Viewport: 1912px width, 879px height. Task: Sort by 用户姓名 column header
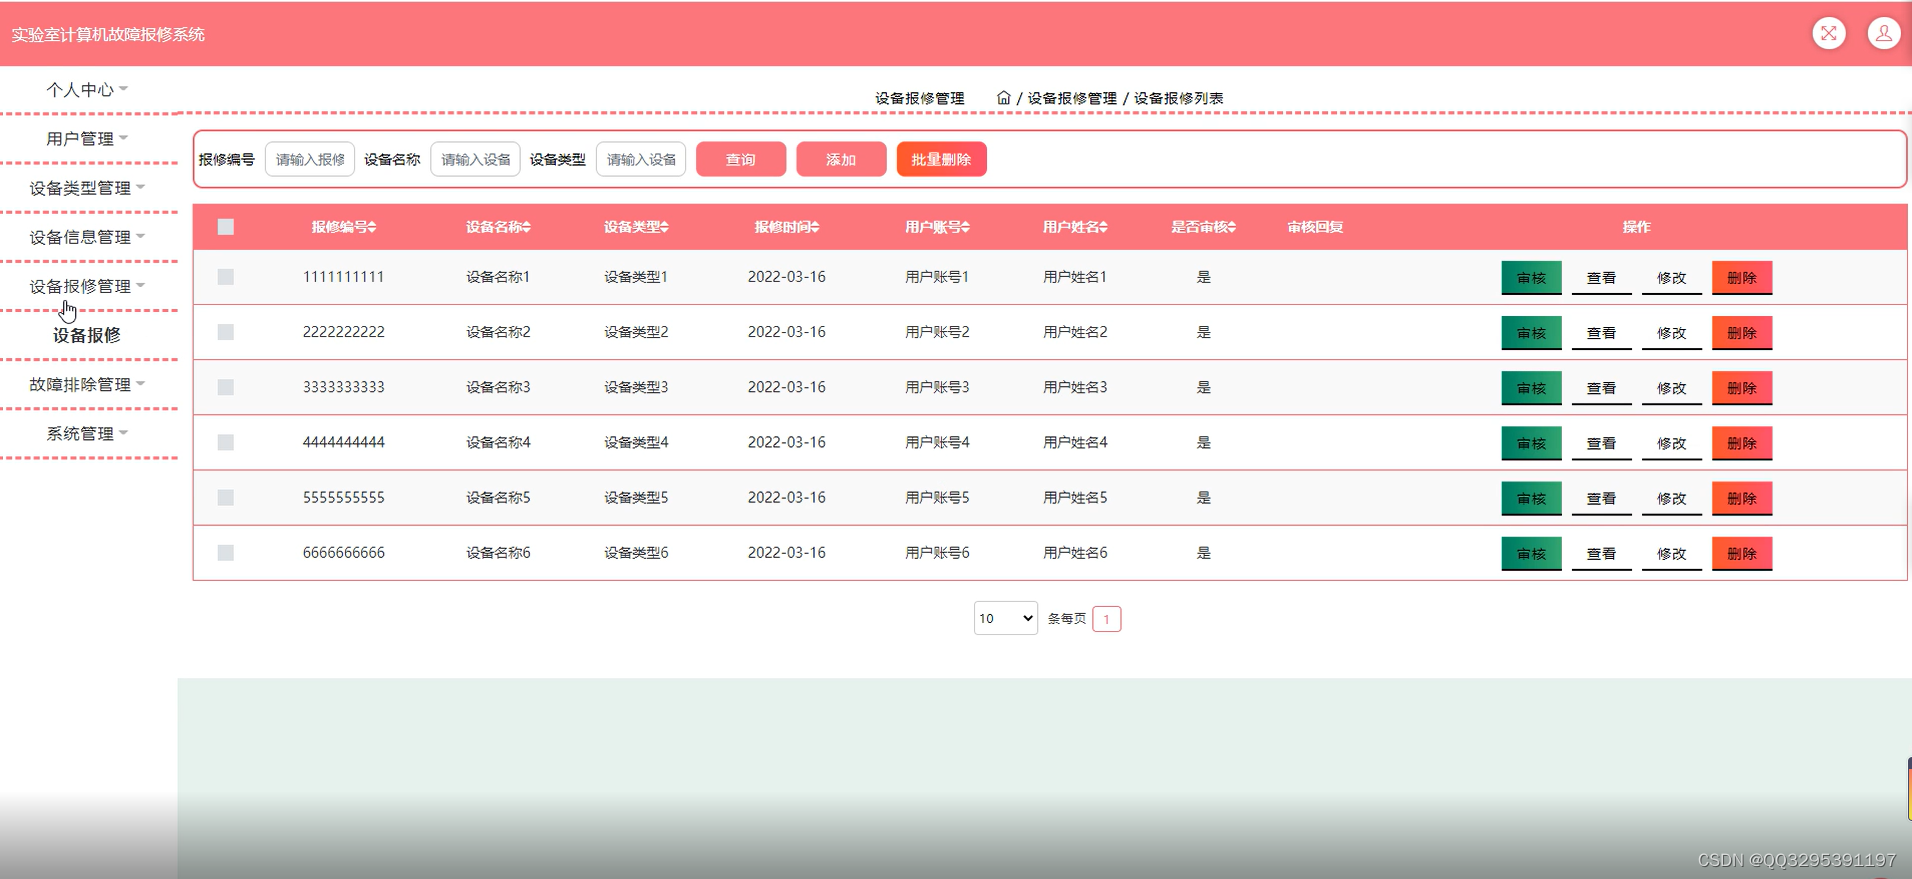pos(1075,227)
